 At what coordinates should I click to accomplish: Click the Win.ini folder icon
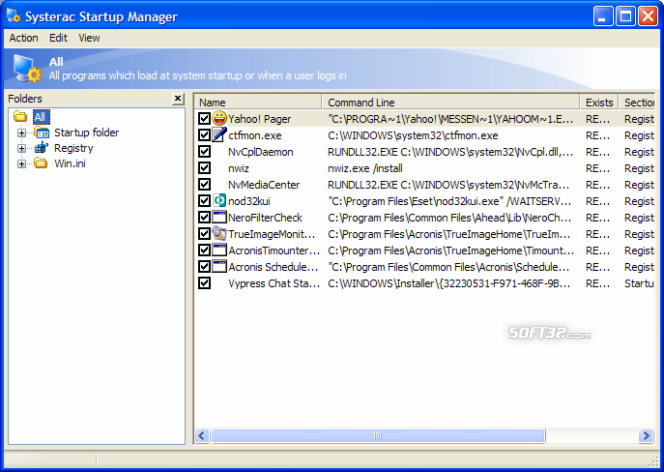tap(41, 163)
